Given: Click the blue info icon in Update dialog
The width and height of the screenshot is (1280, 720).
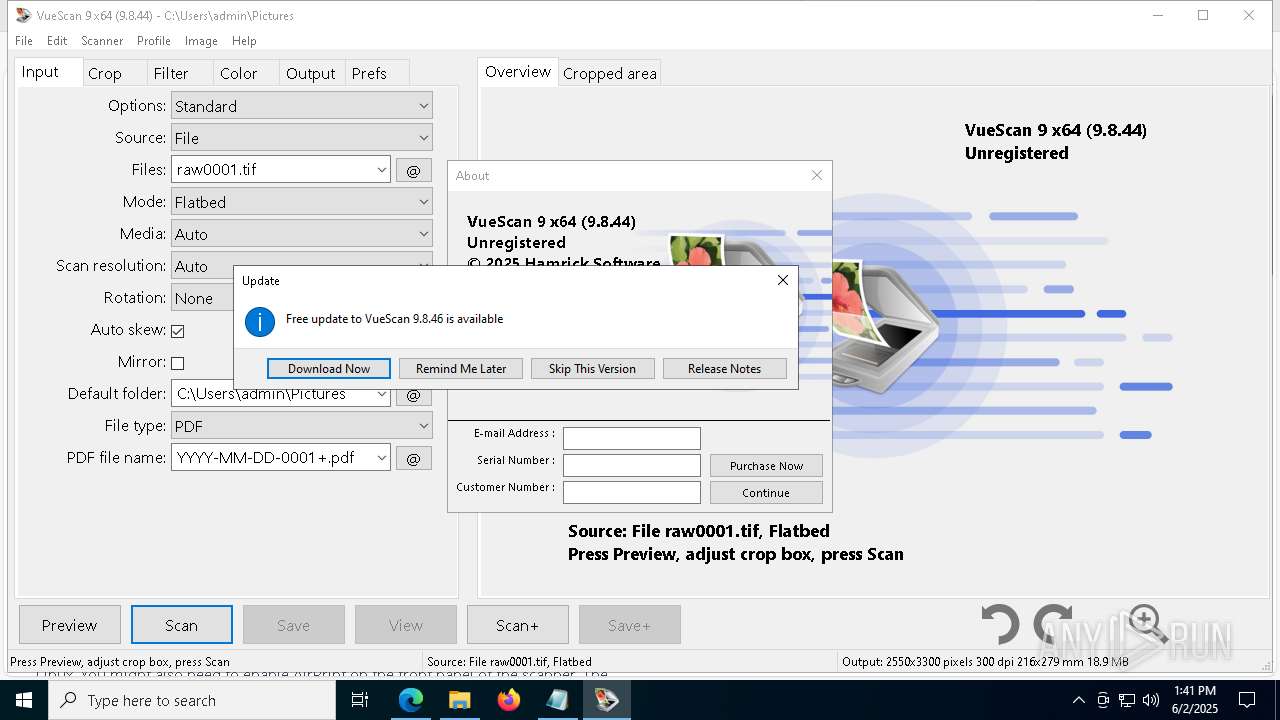Looking at the screenshot, I should (x=260, y=322).
